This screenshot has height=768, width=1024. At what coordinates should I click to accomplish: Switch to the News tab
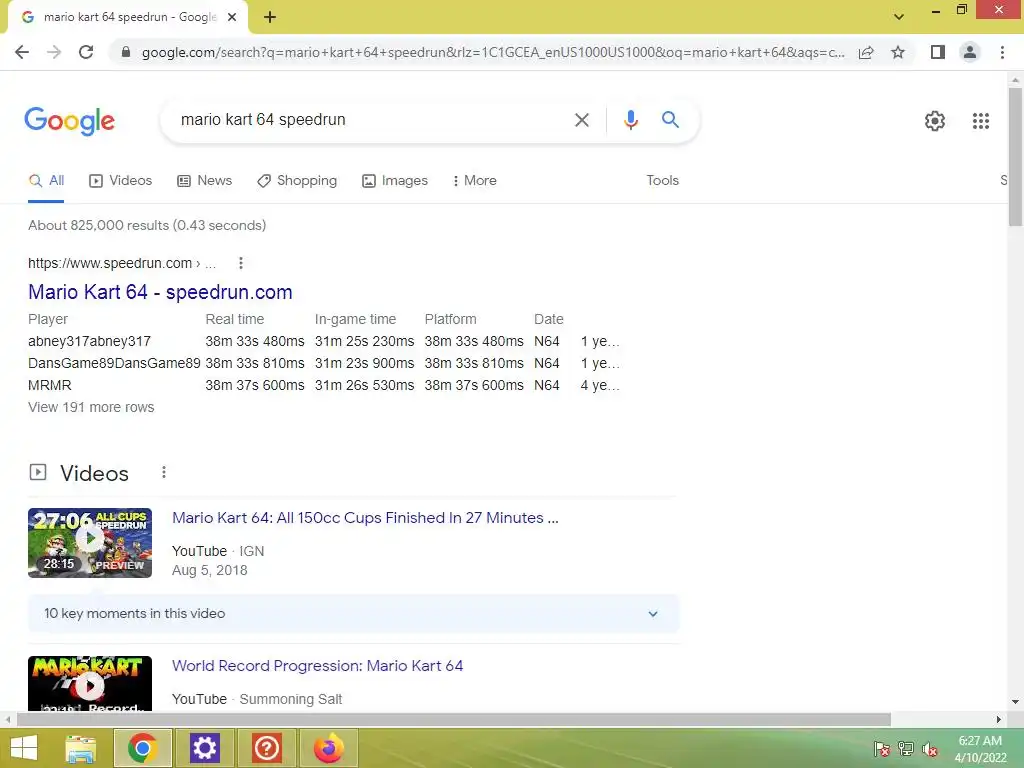tap(204, 181)
